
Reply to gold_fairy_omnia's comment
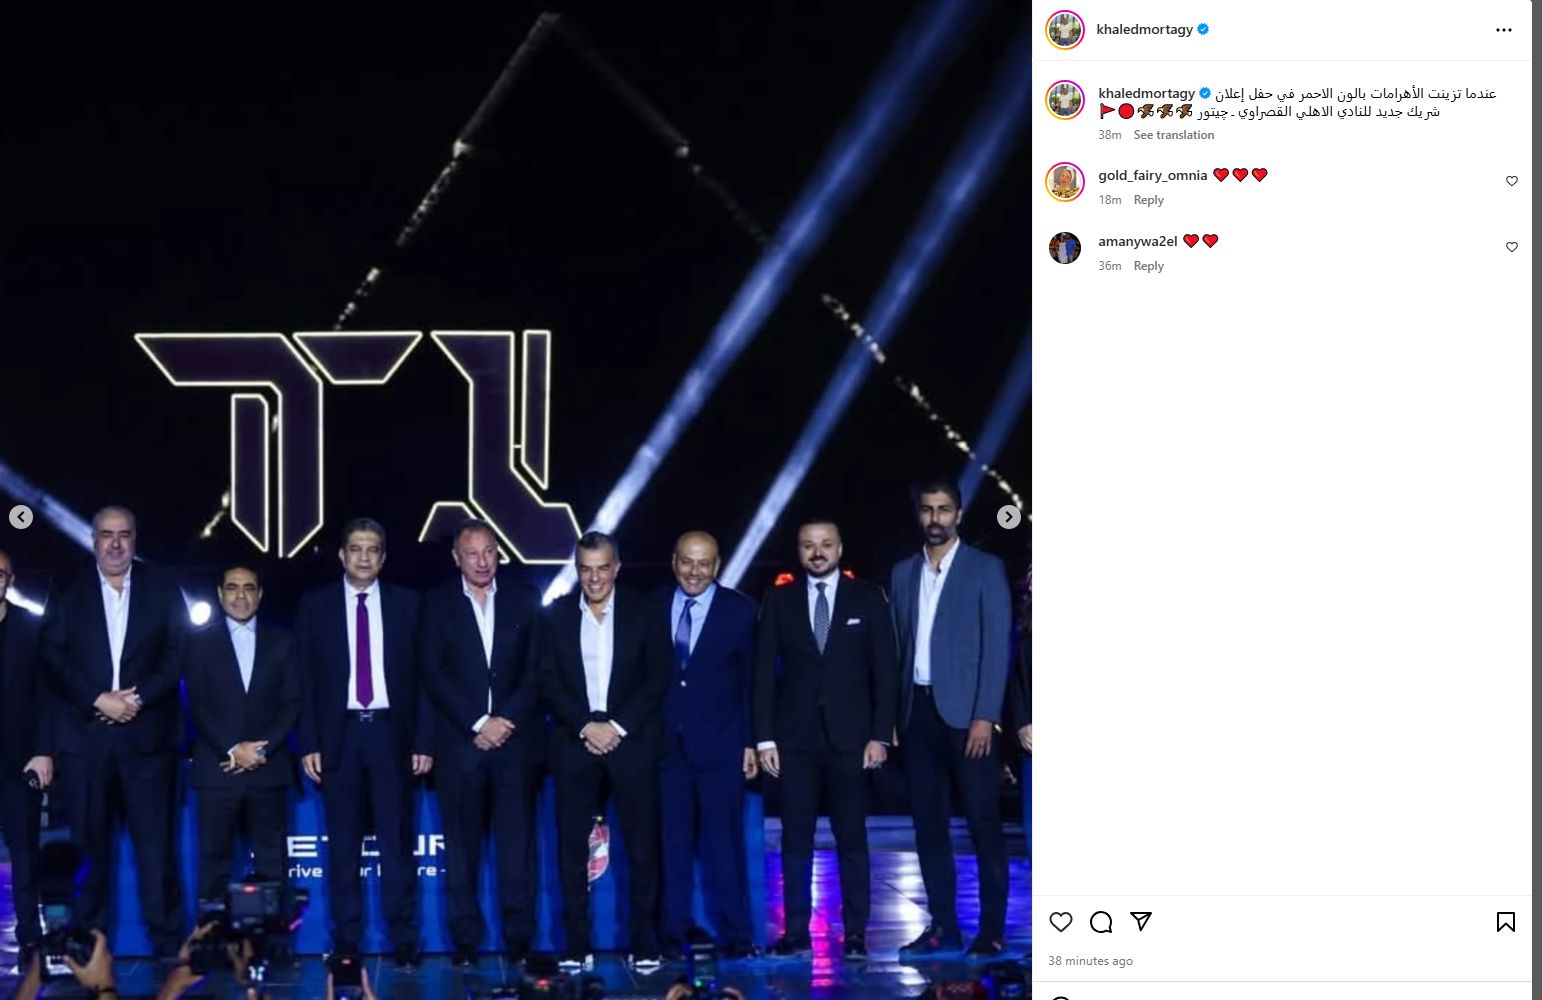tap(1148, 200)
